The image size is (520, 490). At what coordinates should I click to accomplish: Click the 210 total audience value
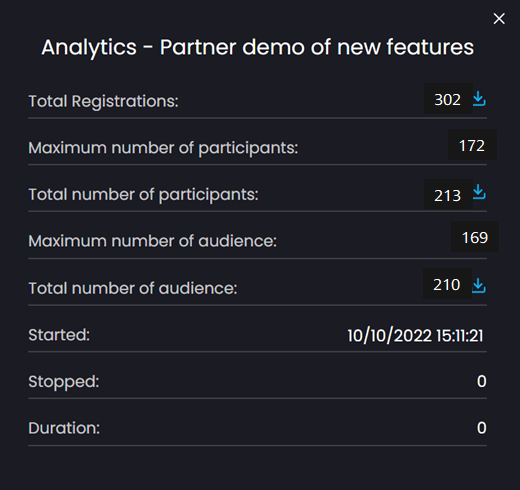tap(447, 284)
